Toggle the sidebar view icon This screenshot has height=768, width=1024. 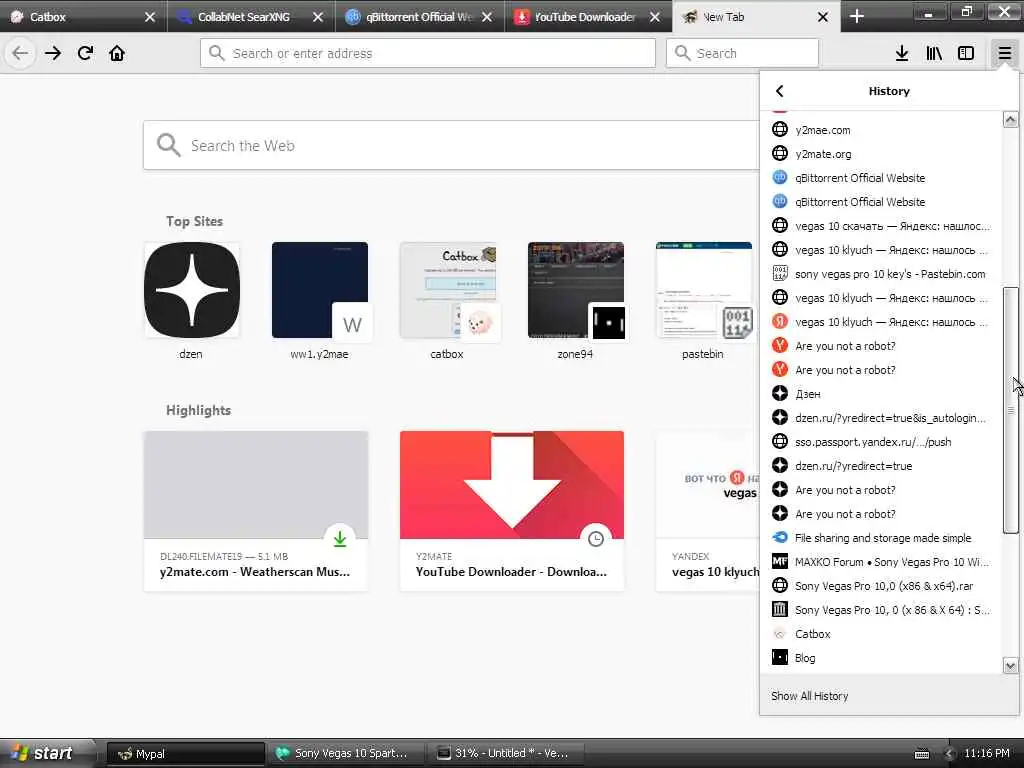tap(966, 54)
